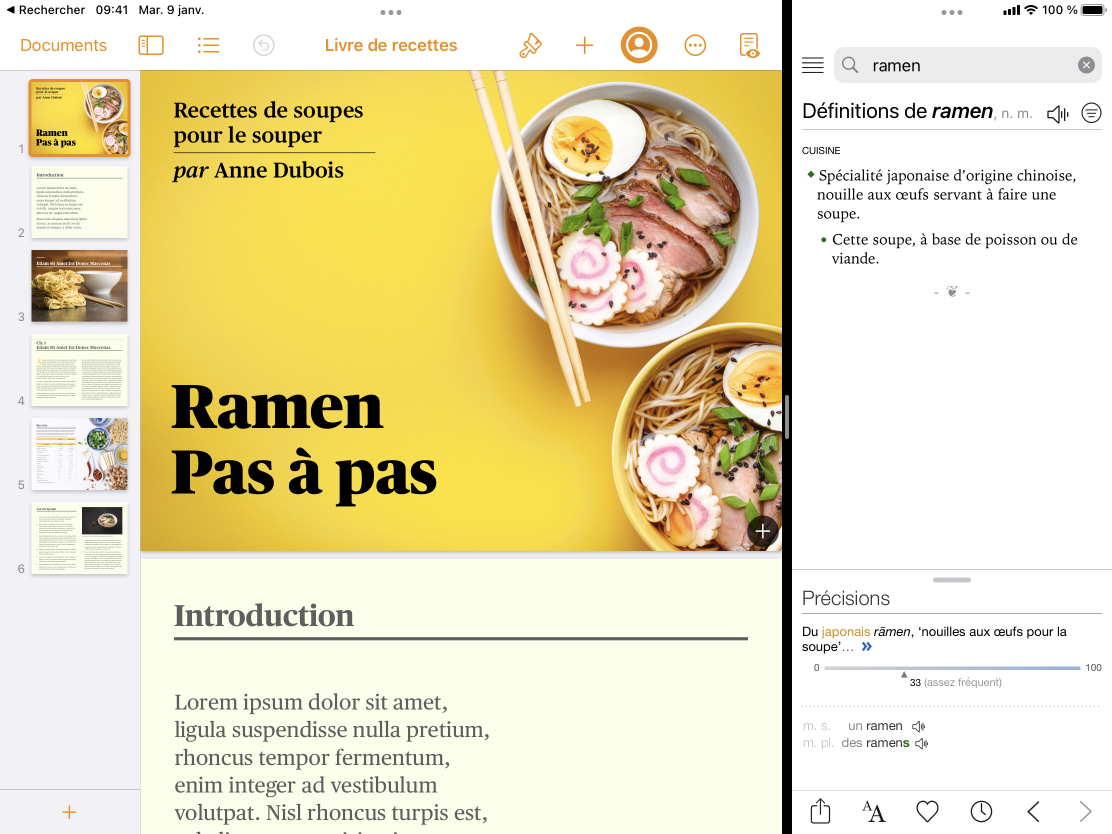Tap the Insert plus icon in toolbar
The image size is (1112, 834).
(584, 45)
